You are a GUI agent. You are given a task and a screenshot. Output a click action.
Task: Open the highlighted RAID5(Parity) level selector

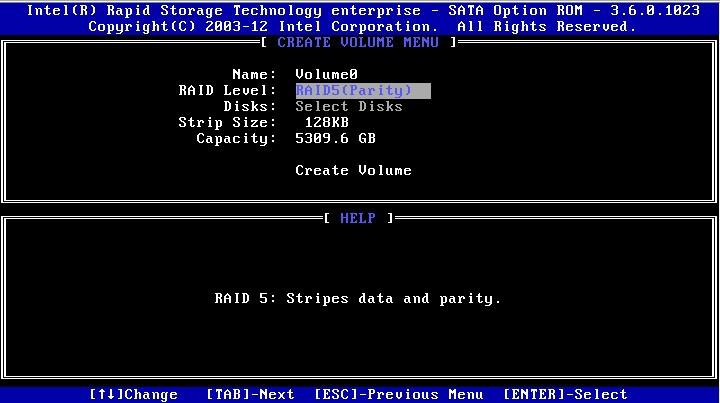pos(362,90)
